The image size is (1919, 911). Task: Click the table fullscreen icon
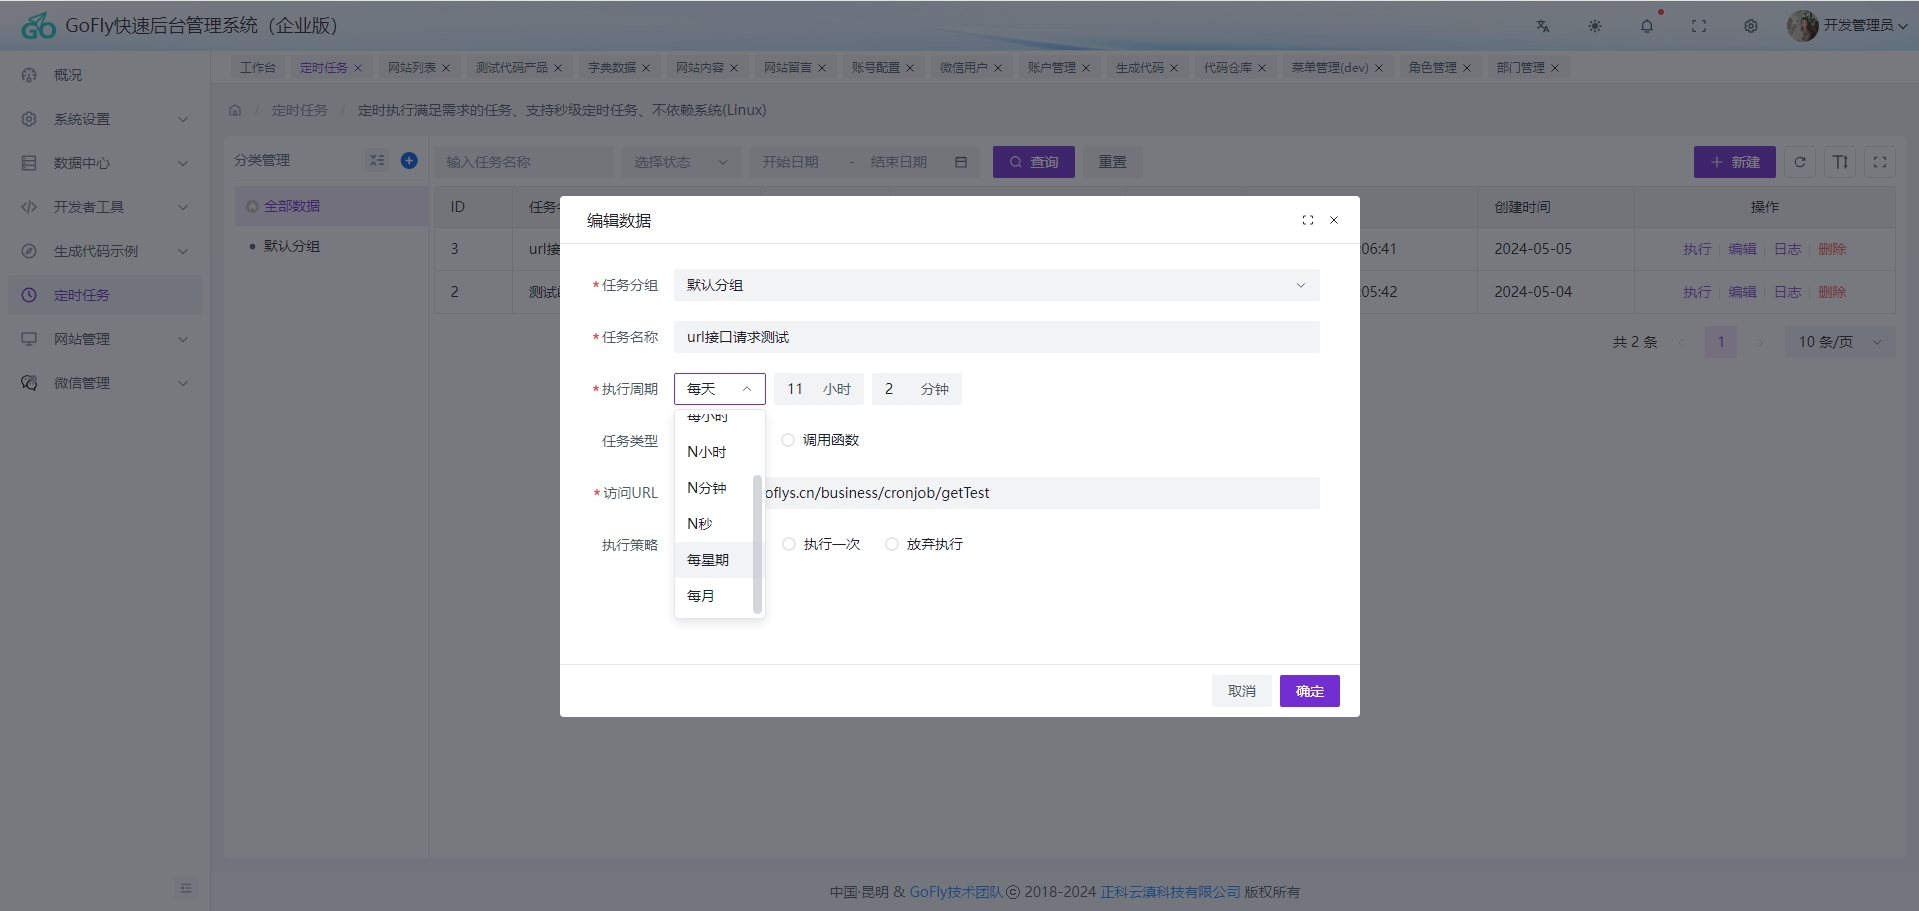point(1880,162)
